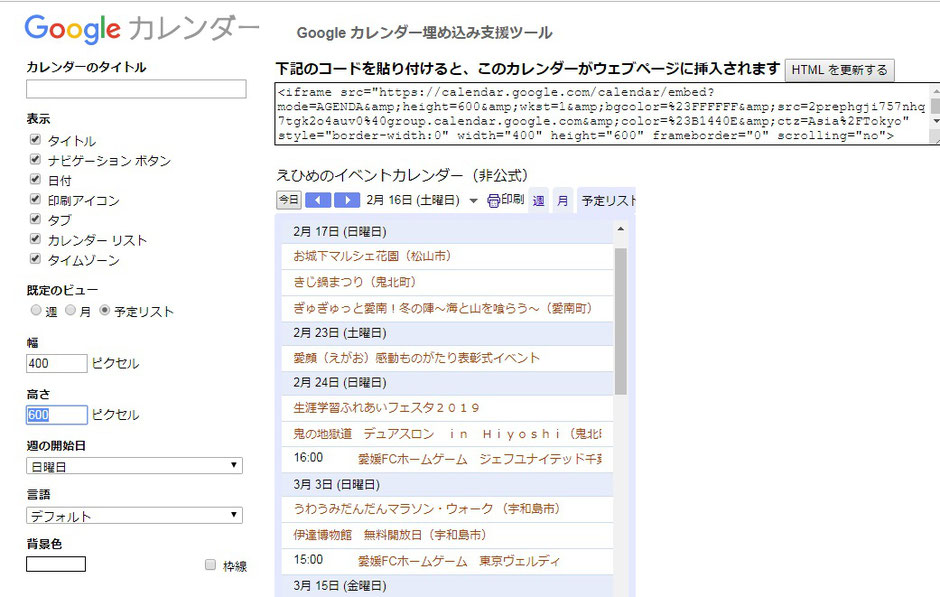Open うわうみだんだんマラソン・ウォーク event
Screen dimensions: 940x597
[x=427, y=509]
